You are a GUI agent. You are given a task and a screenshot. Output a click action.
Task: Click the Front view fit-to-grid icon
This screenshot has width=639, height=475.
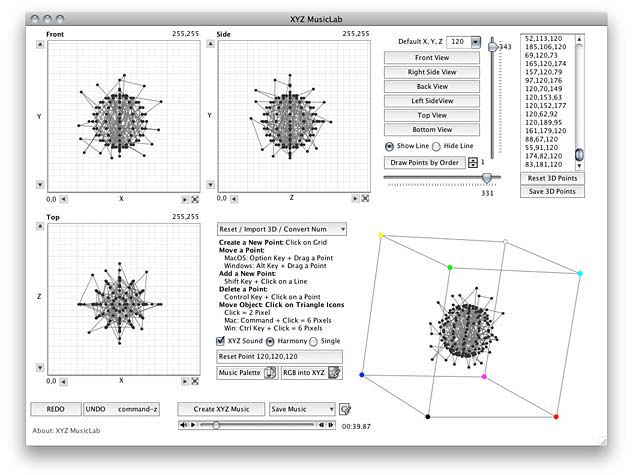[195, 199]
